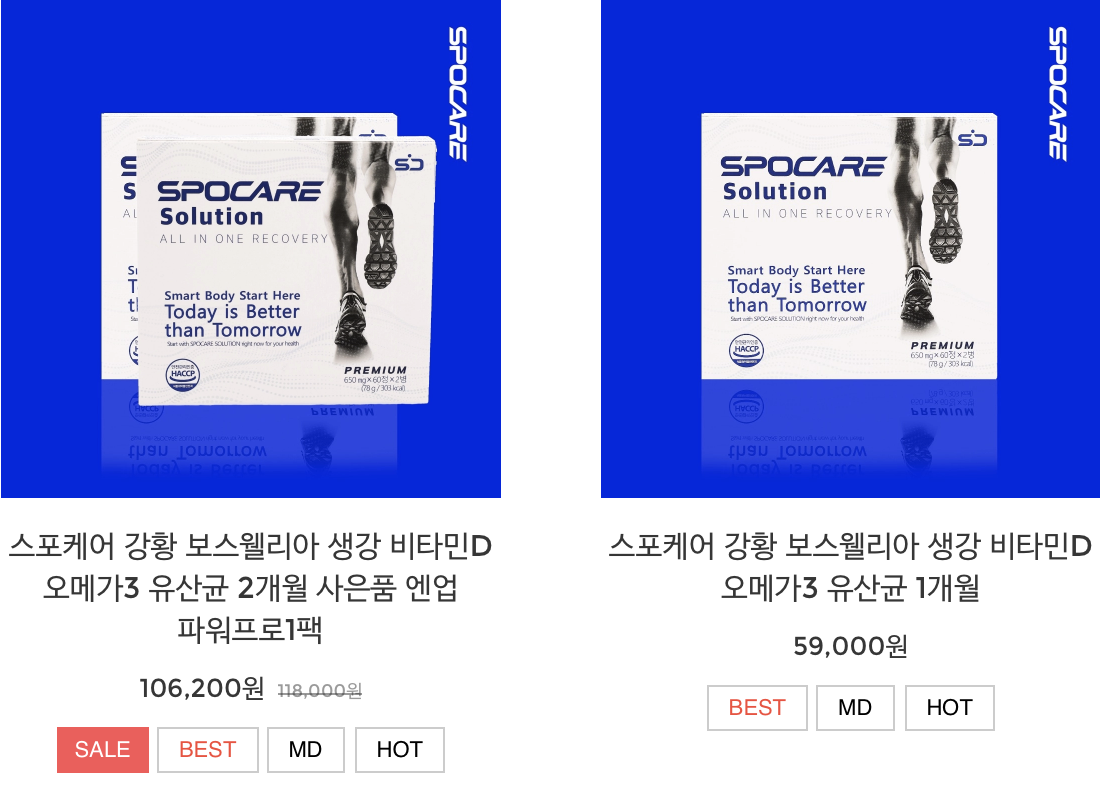Click vertical SPOCARE logo on right image
Image resolution: width=1100 pixels, height=802 pixels.
coord(1057,93)
